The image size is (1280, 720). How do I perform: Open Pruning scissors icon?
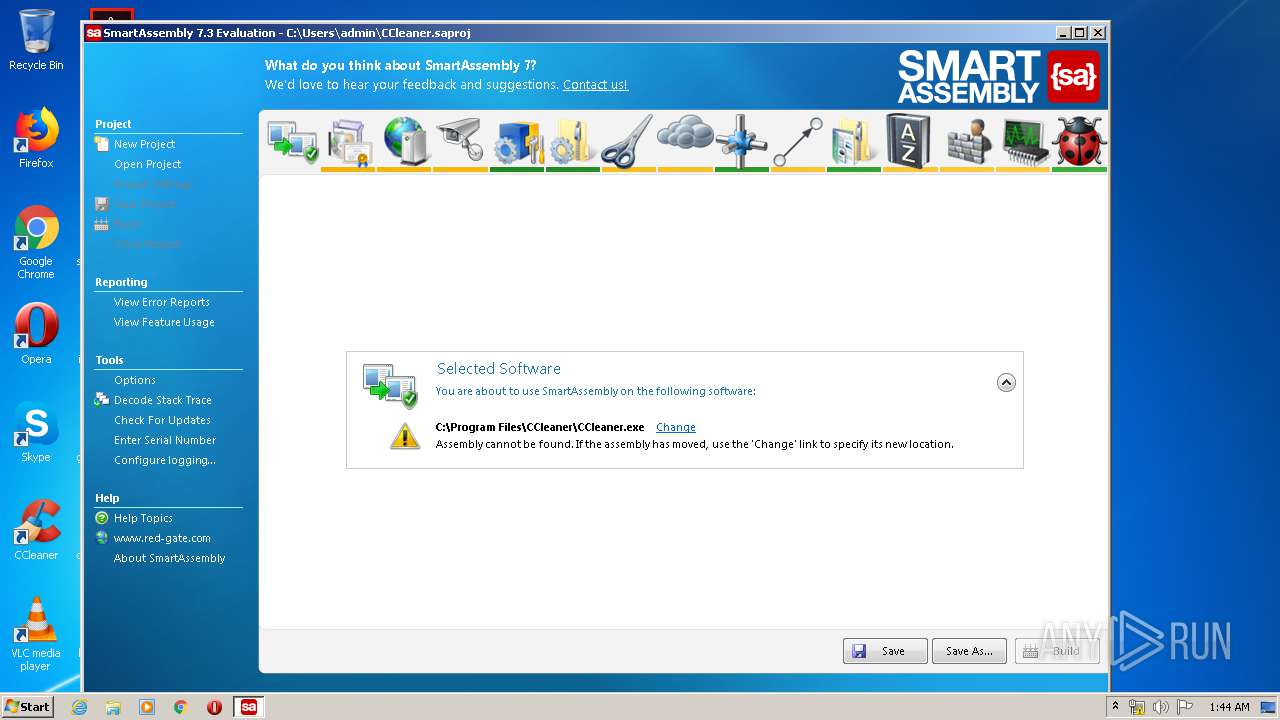(628, 141)
